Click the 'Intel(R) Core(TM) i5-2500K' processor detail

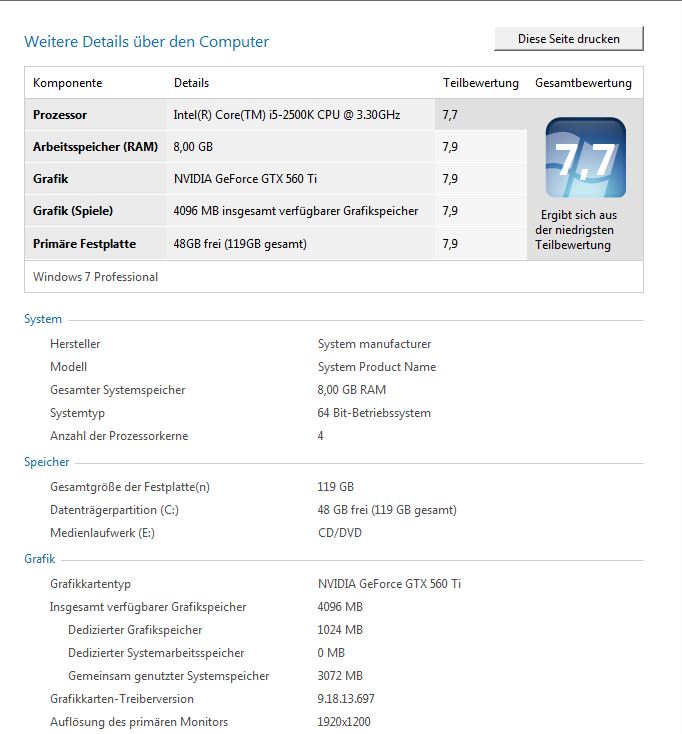tap(286, 115)
